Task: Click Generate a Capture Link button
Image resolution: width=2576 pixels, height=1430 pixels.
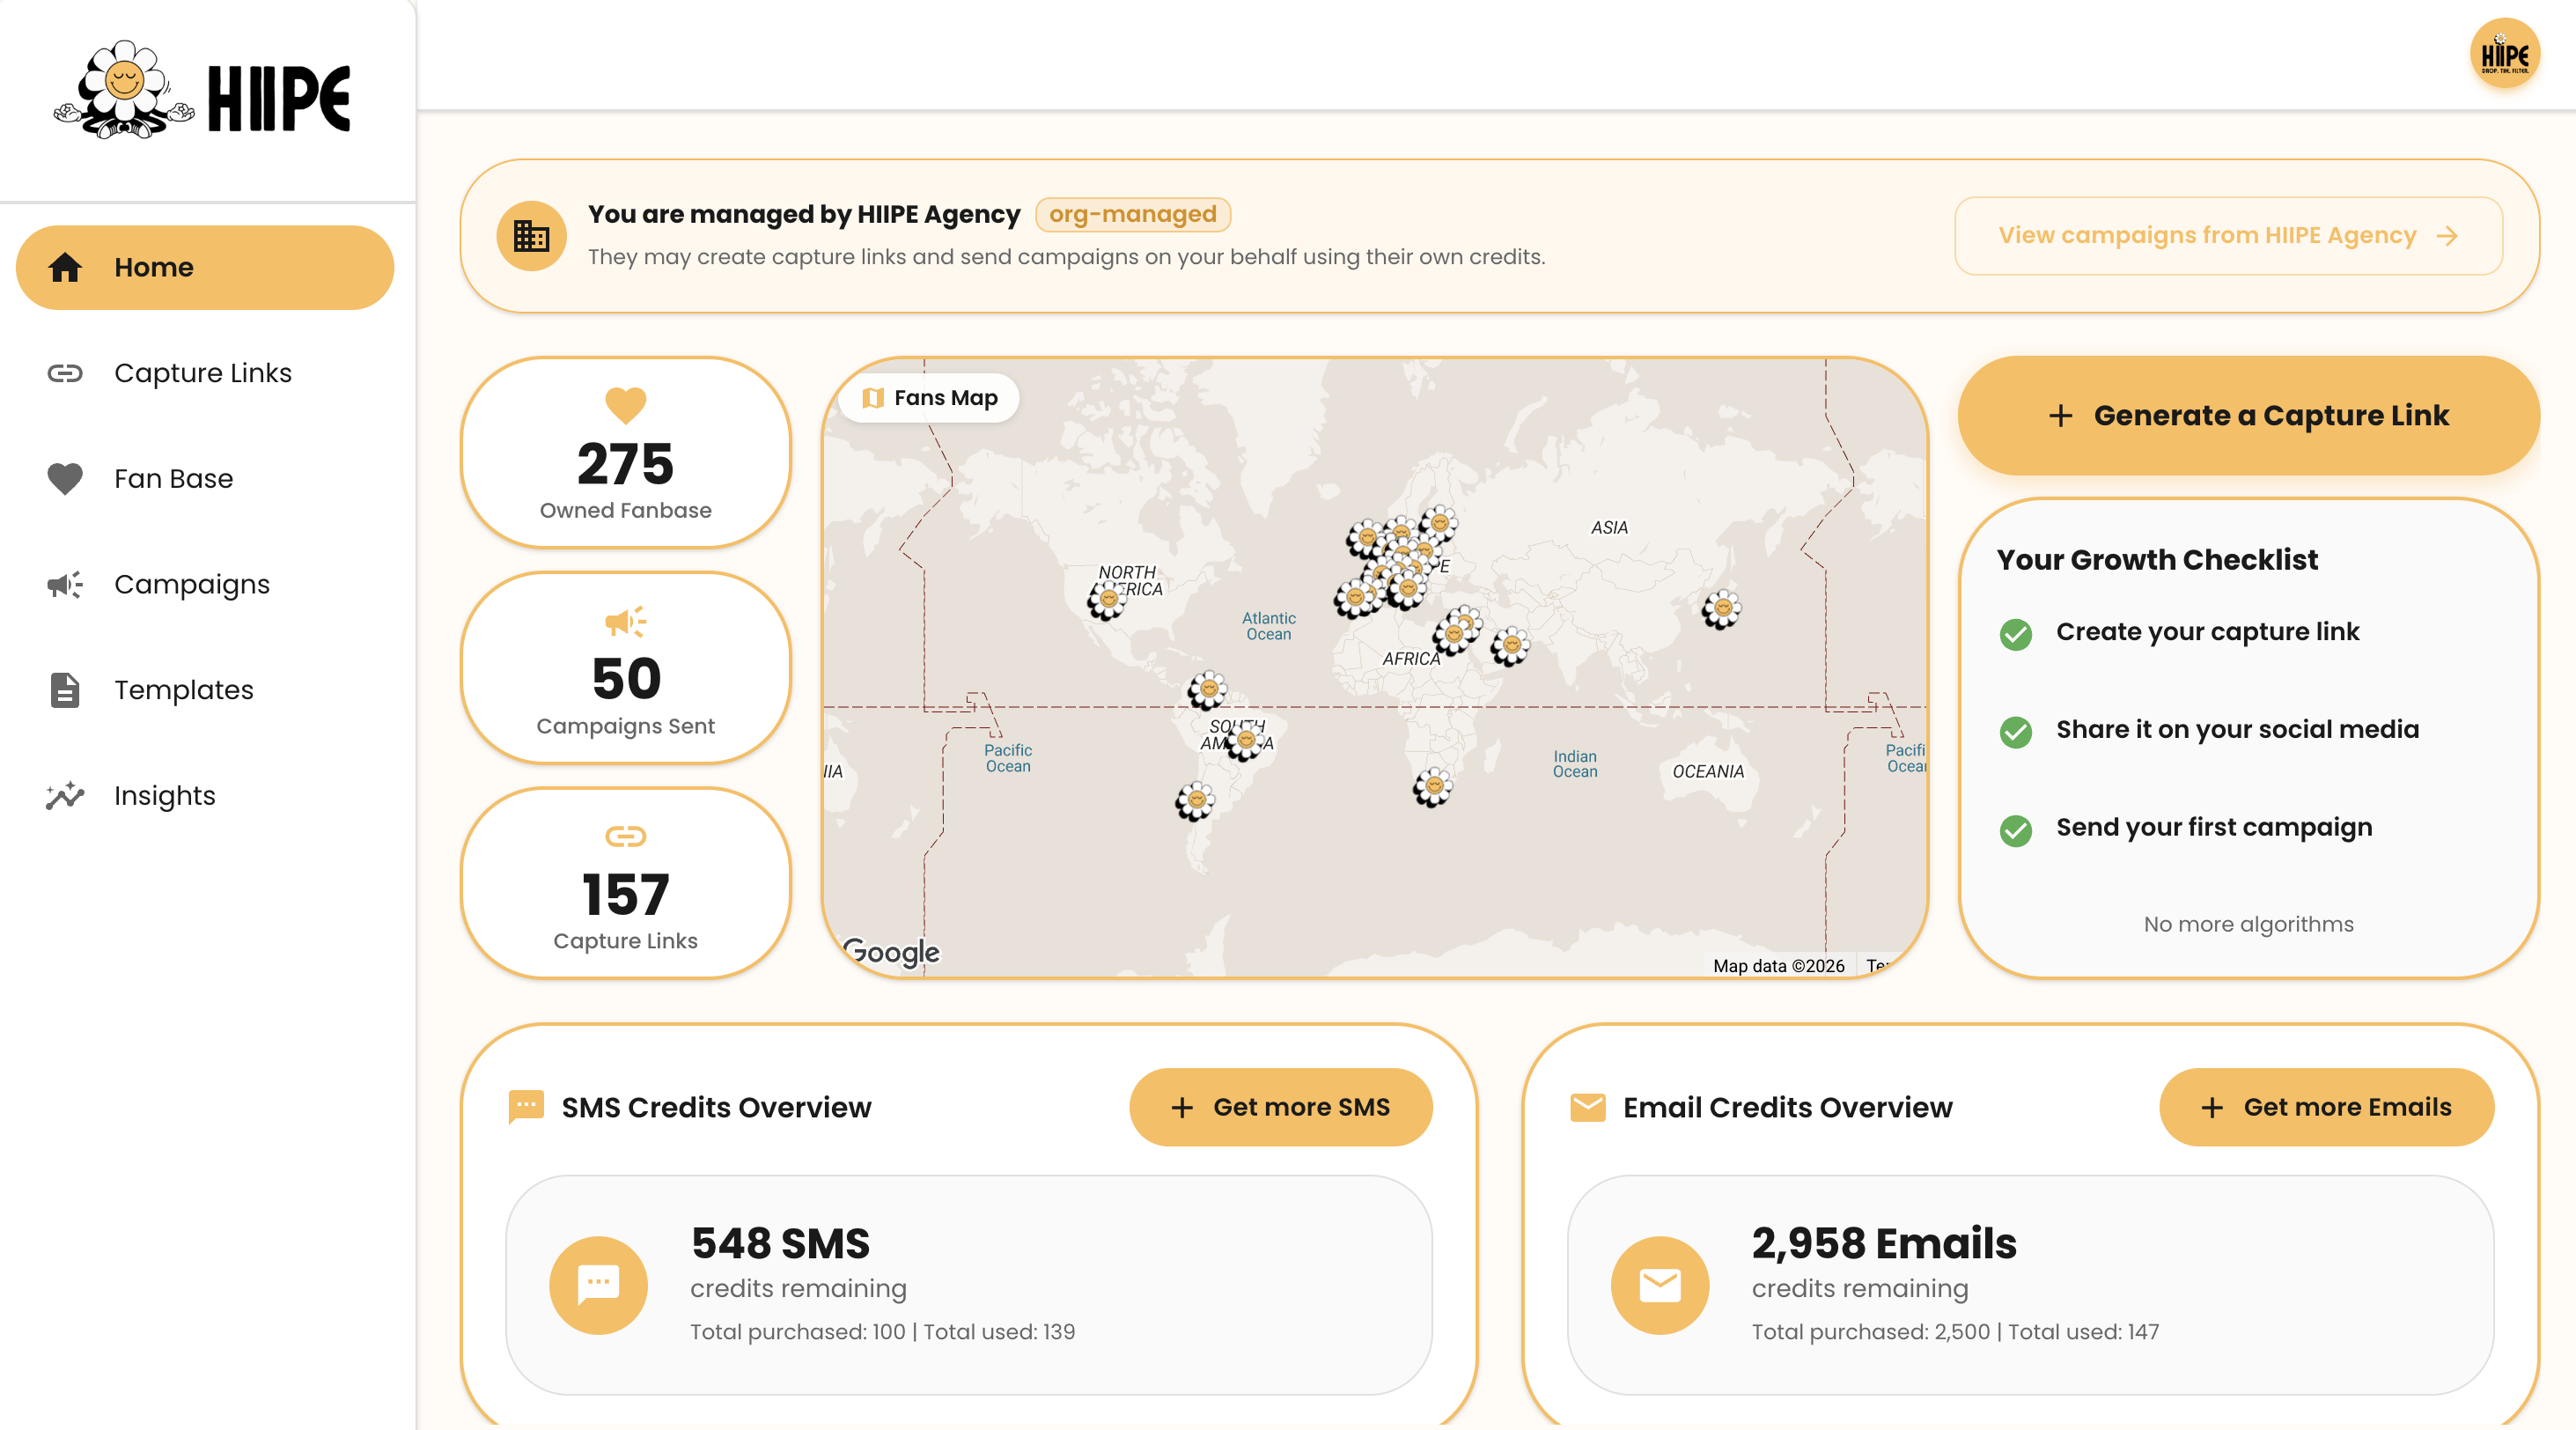Action: point(2248,415)
